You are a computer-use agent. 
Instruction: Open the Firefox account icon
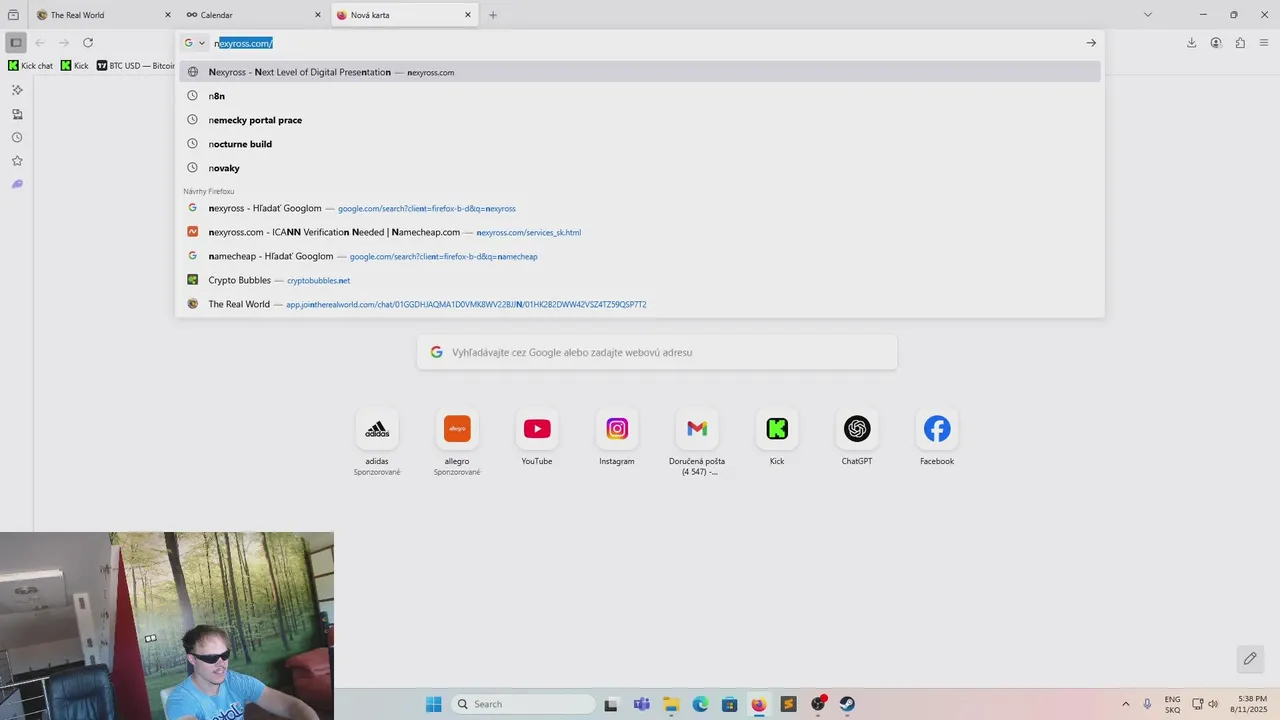[1216, 43]
